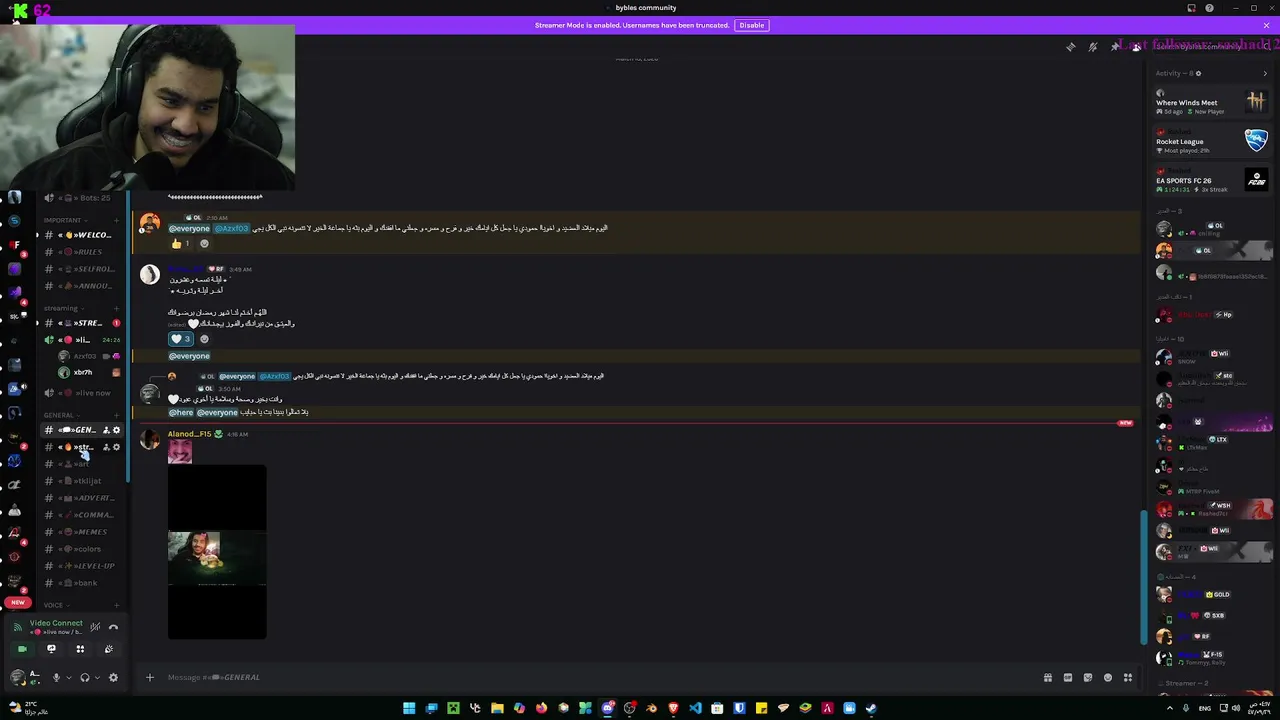Screen dimensions: 1280x720
Task: Open settings gear for GENERAL channel
Action: coord(116,430)
